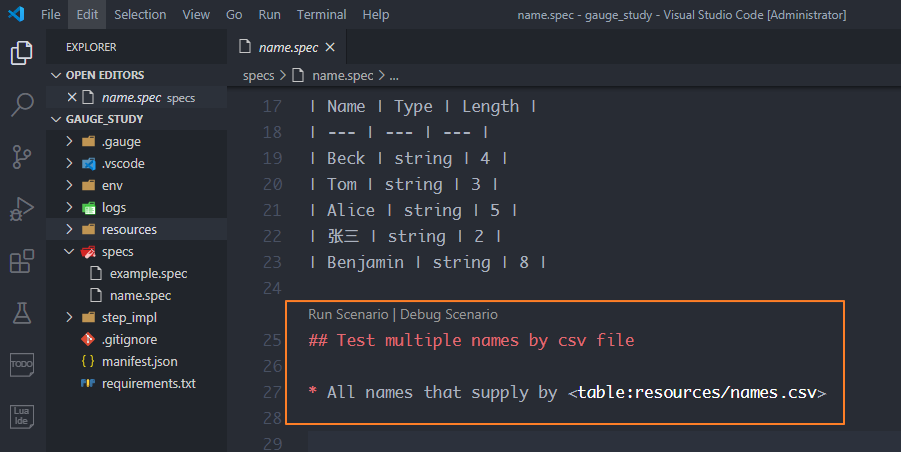This screenshot has width=901, height=452.
Task: Close name.spec in Open Editors list
Action: pos(72,97)
